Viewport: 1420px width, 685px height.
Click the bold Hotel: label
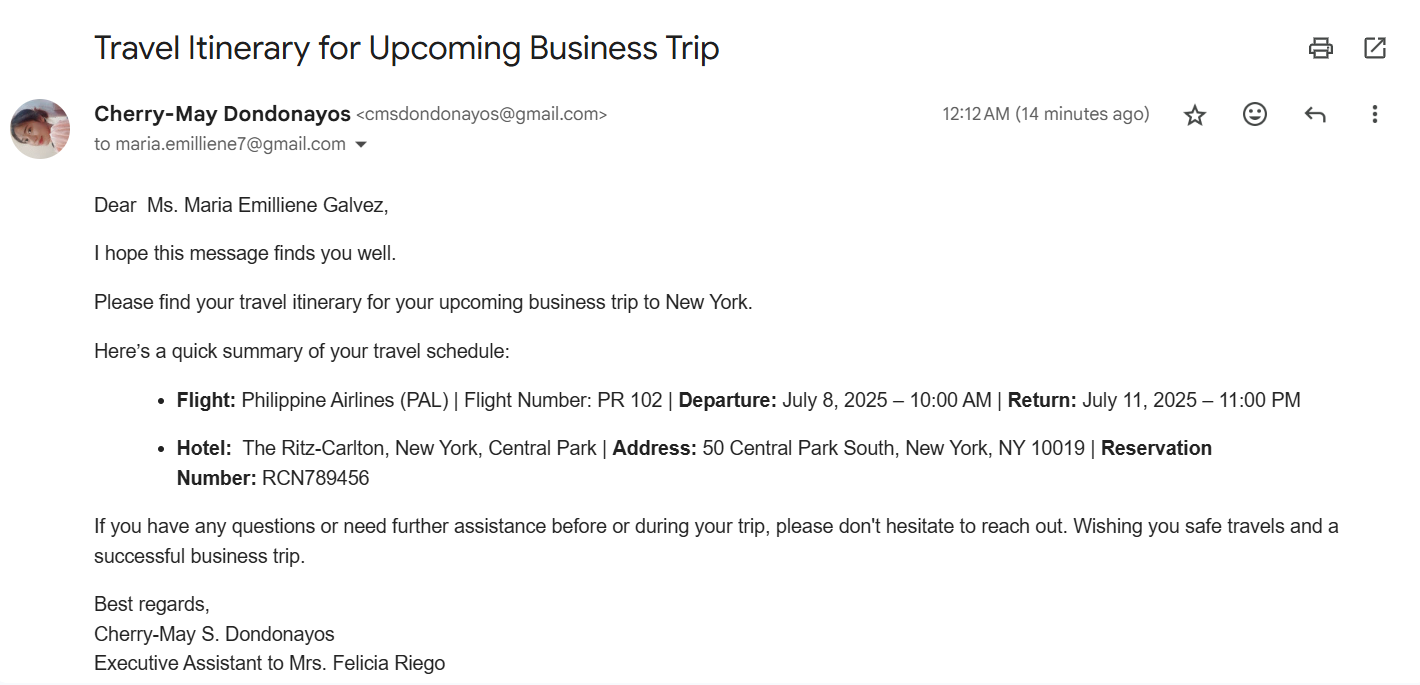204,448
